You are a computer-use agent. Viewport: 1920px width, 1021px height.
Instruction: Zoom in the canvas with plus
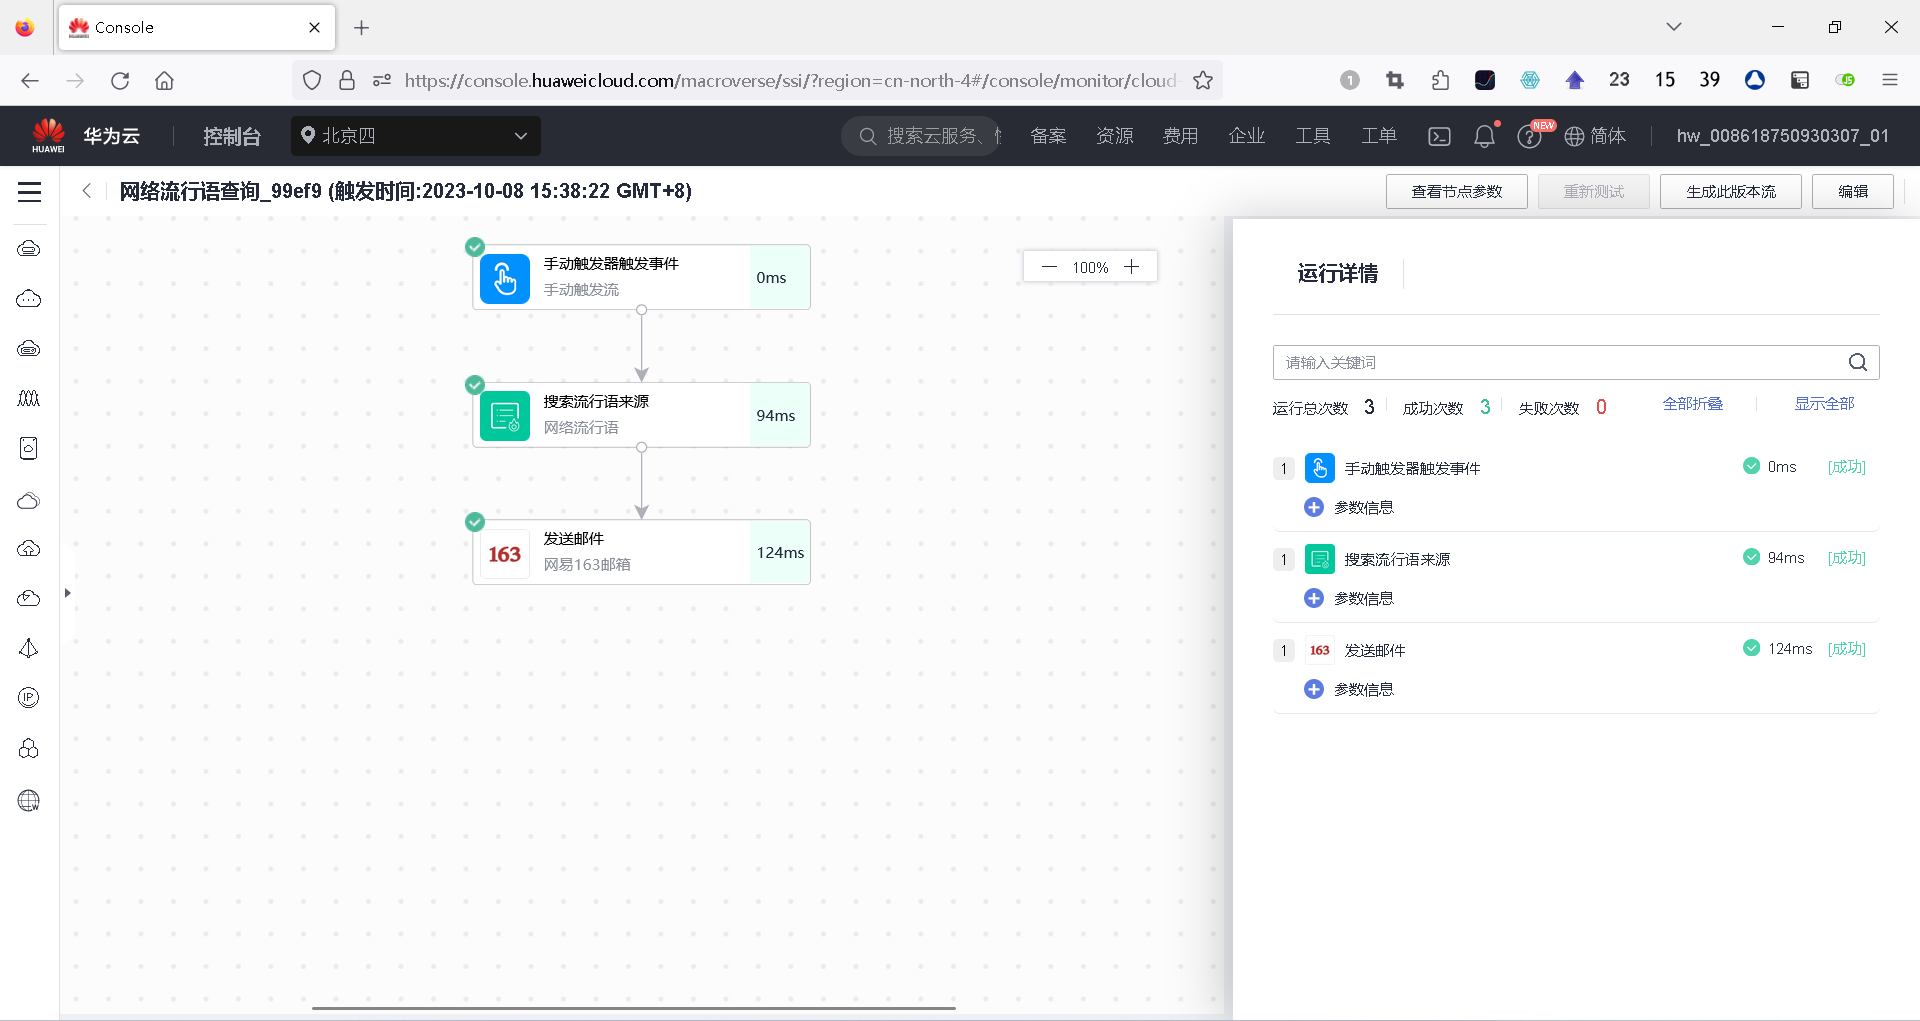pyautogui.click(x=1131, y=267)
